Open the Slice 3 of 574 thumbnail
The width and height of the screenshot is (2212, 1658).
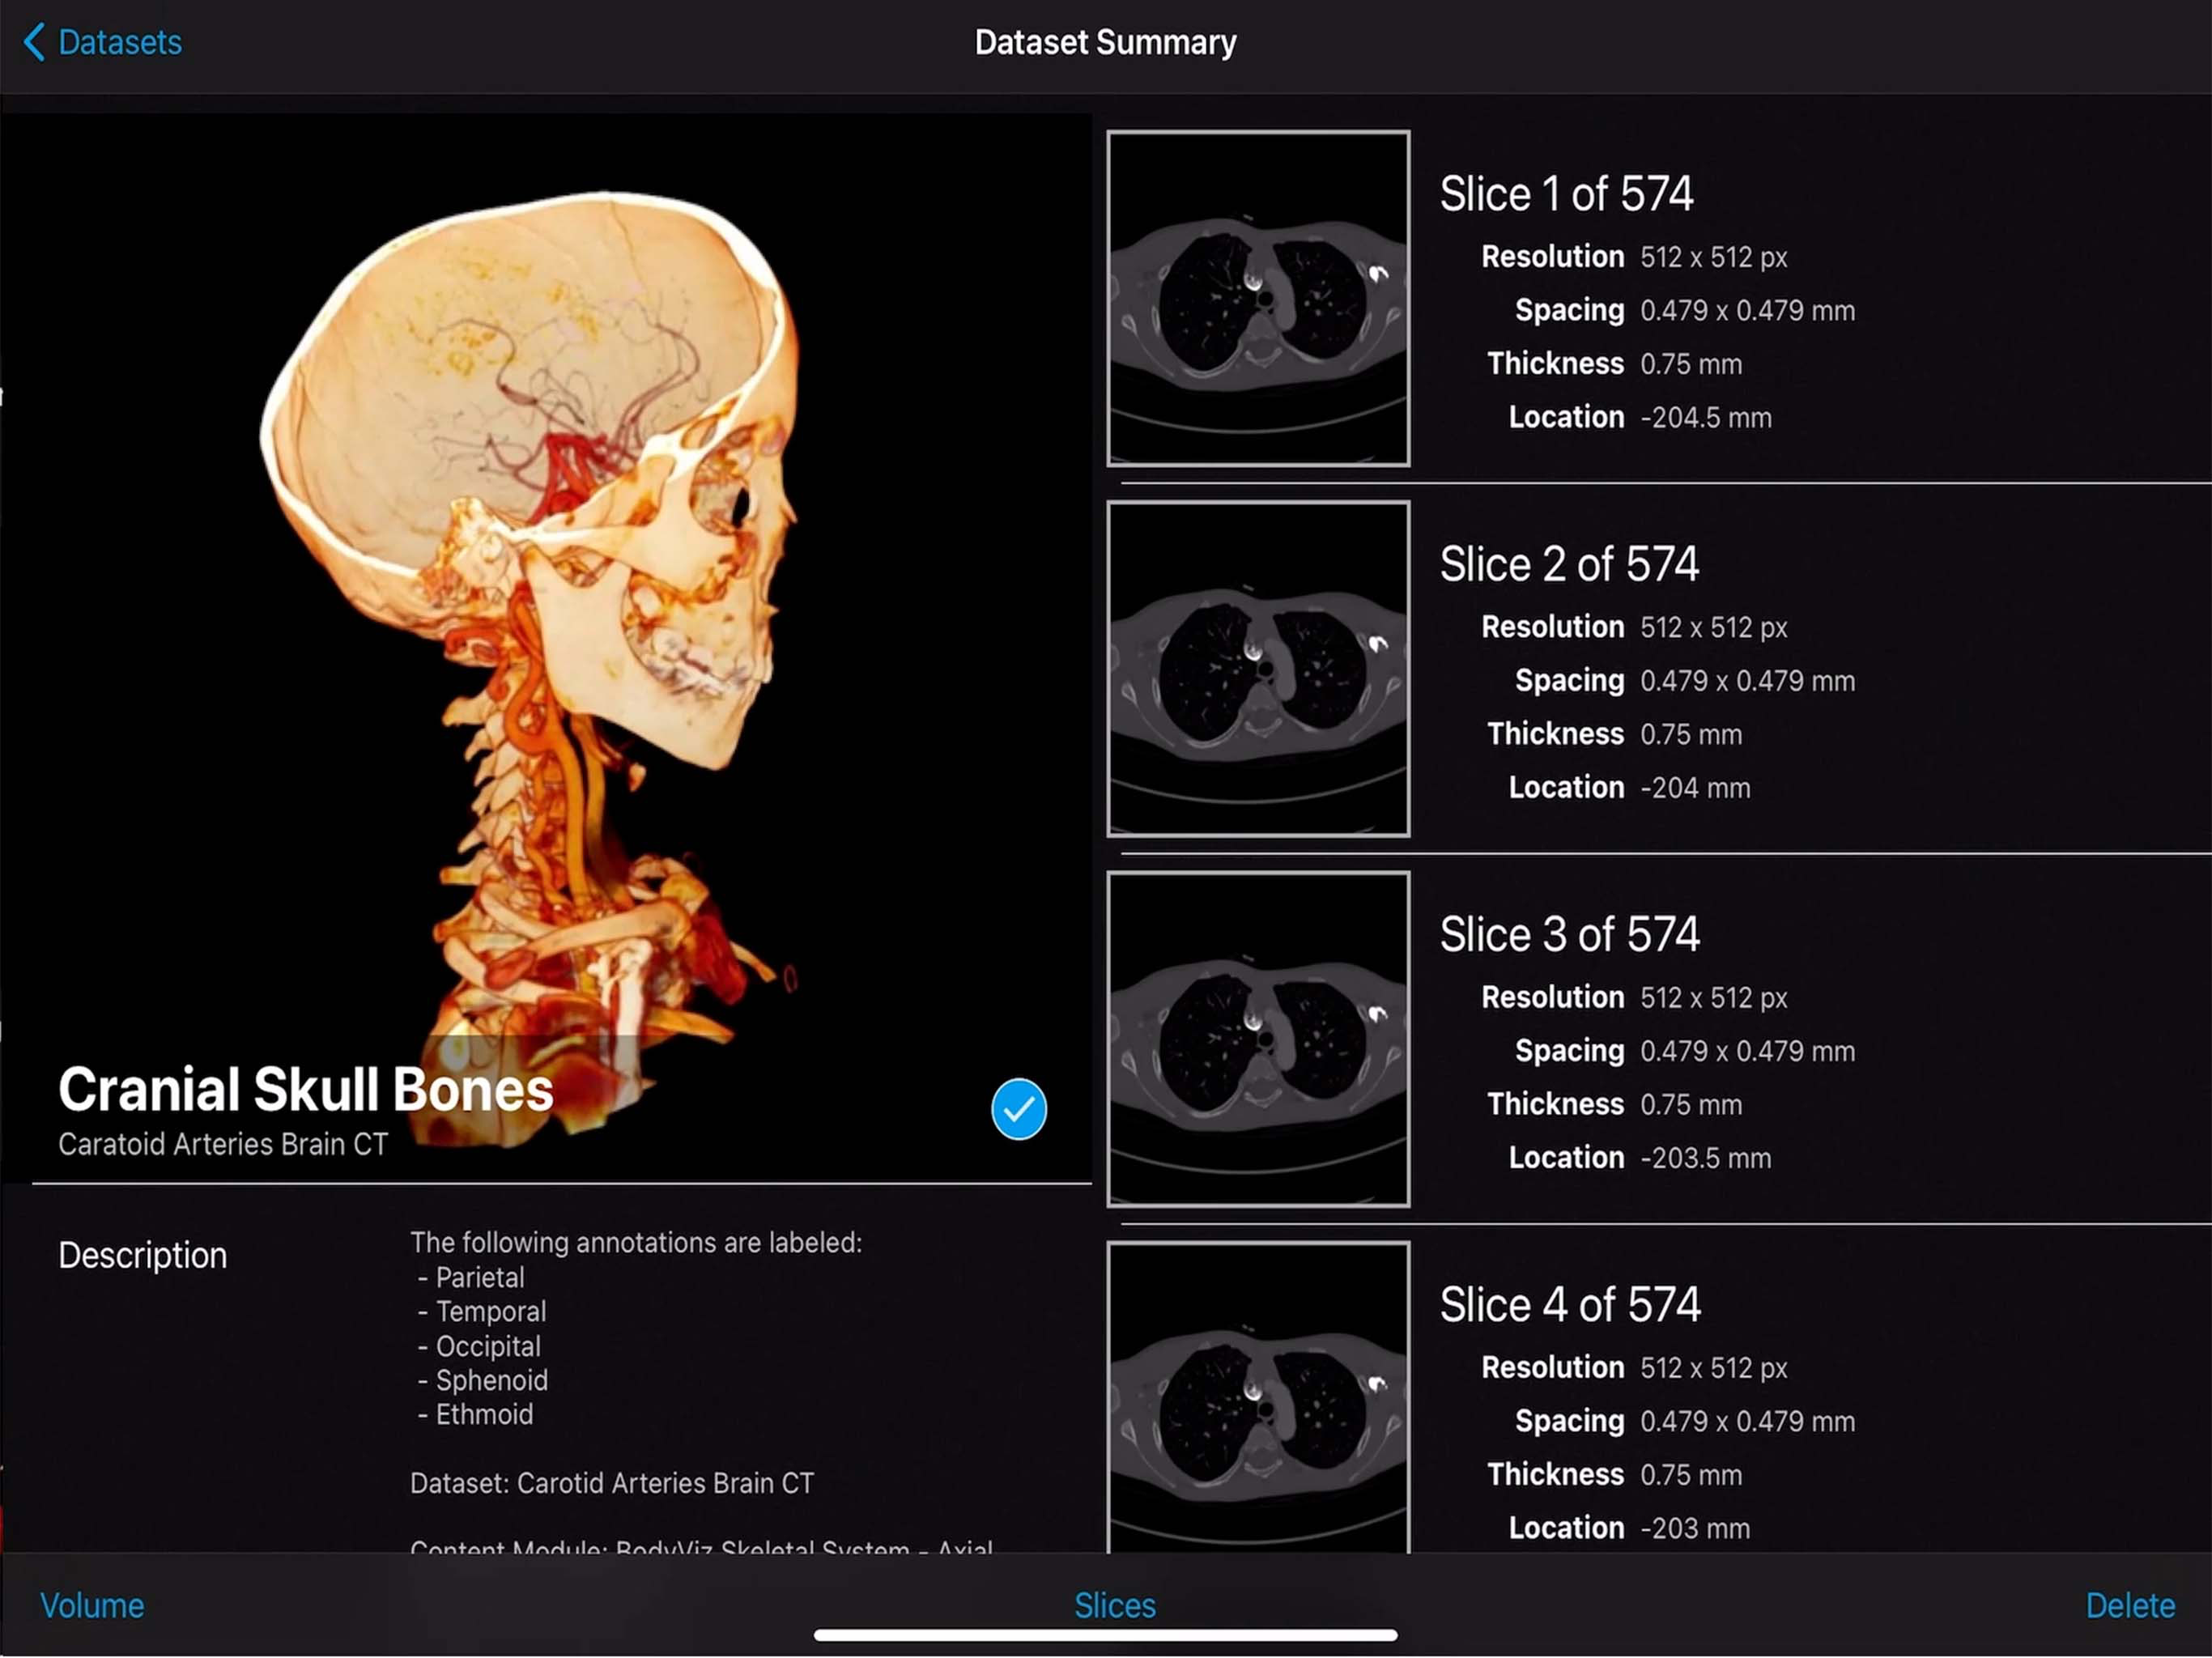pos(1258,1038)
